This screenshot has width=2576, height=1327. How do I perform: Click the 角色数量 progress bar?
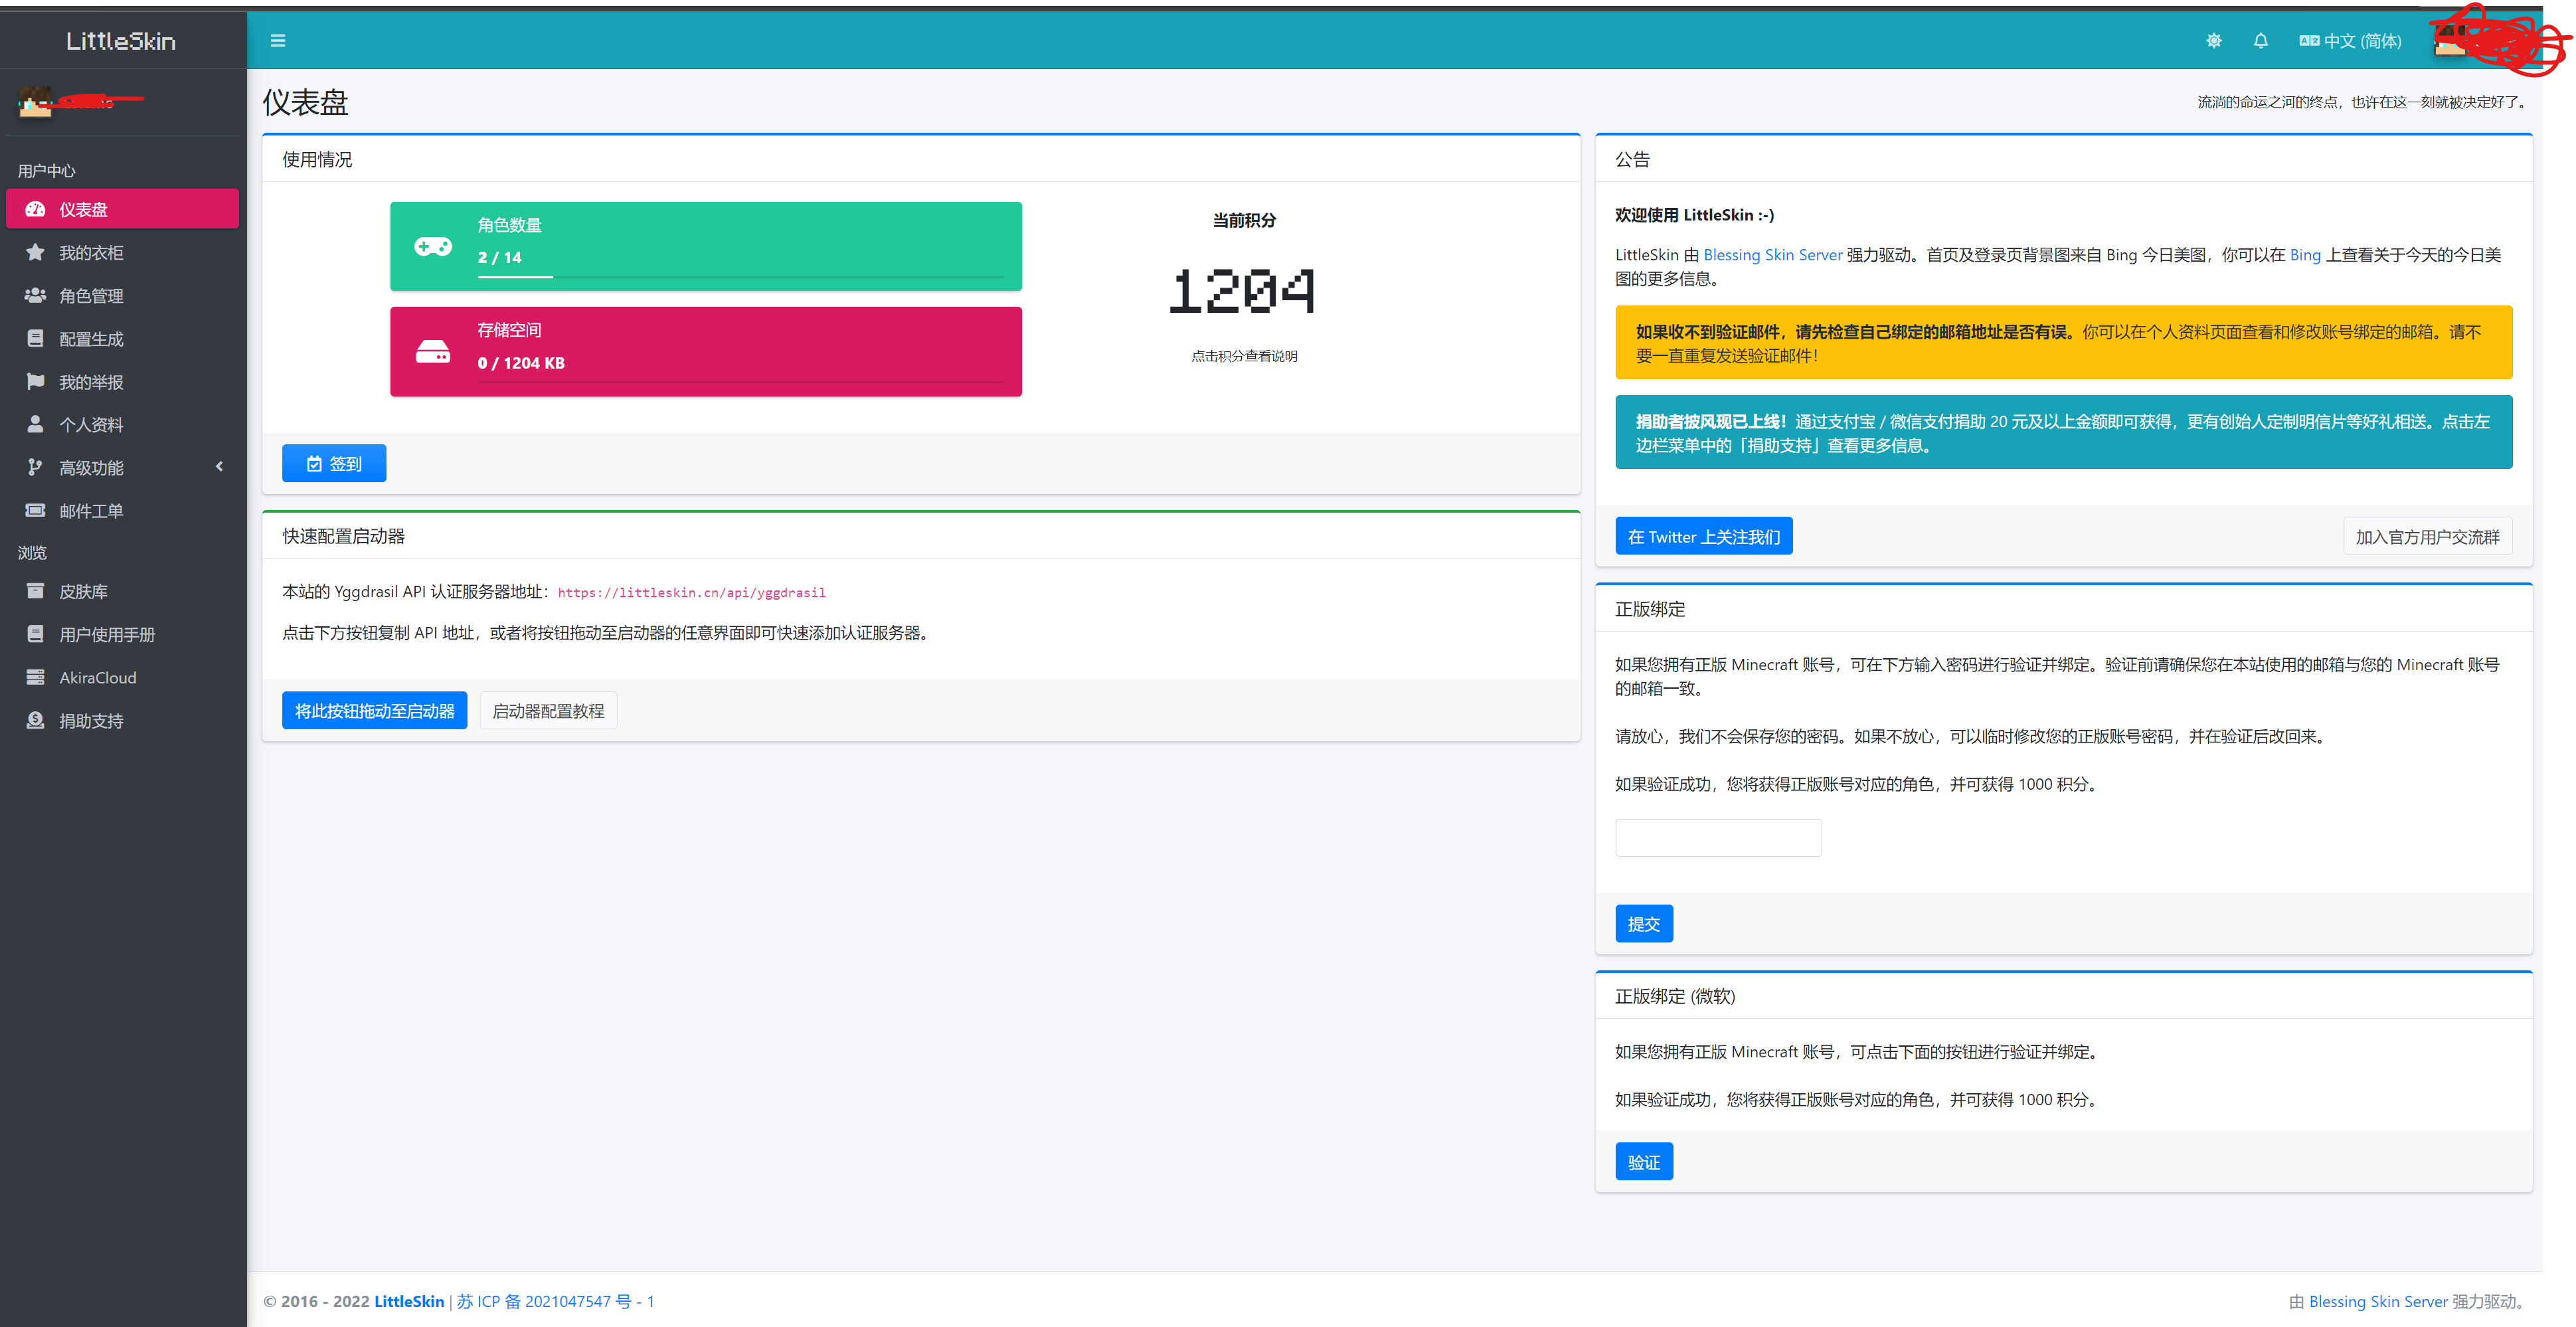(x=740, y=276)
